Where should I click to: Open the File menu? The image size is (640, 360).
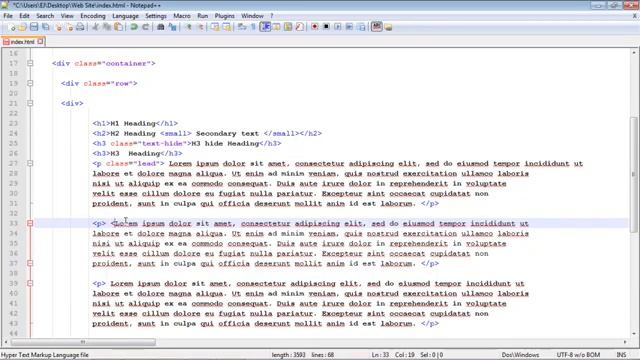(x=8, y=16)
